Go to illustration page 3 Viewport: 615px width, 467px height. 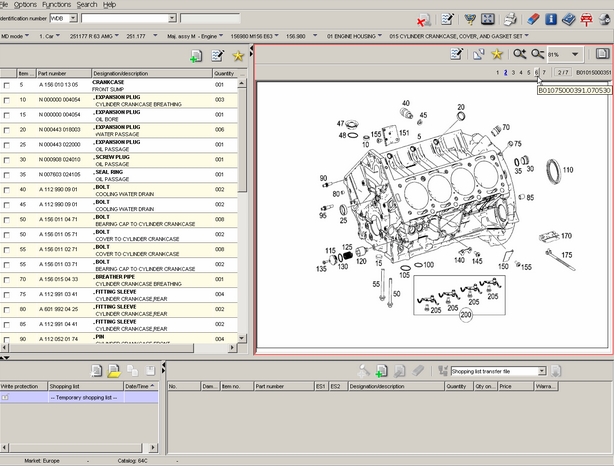click(513, 73)
